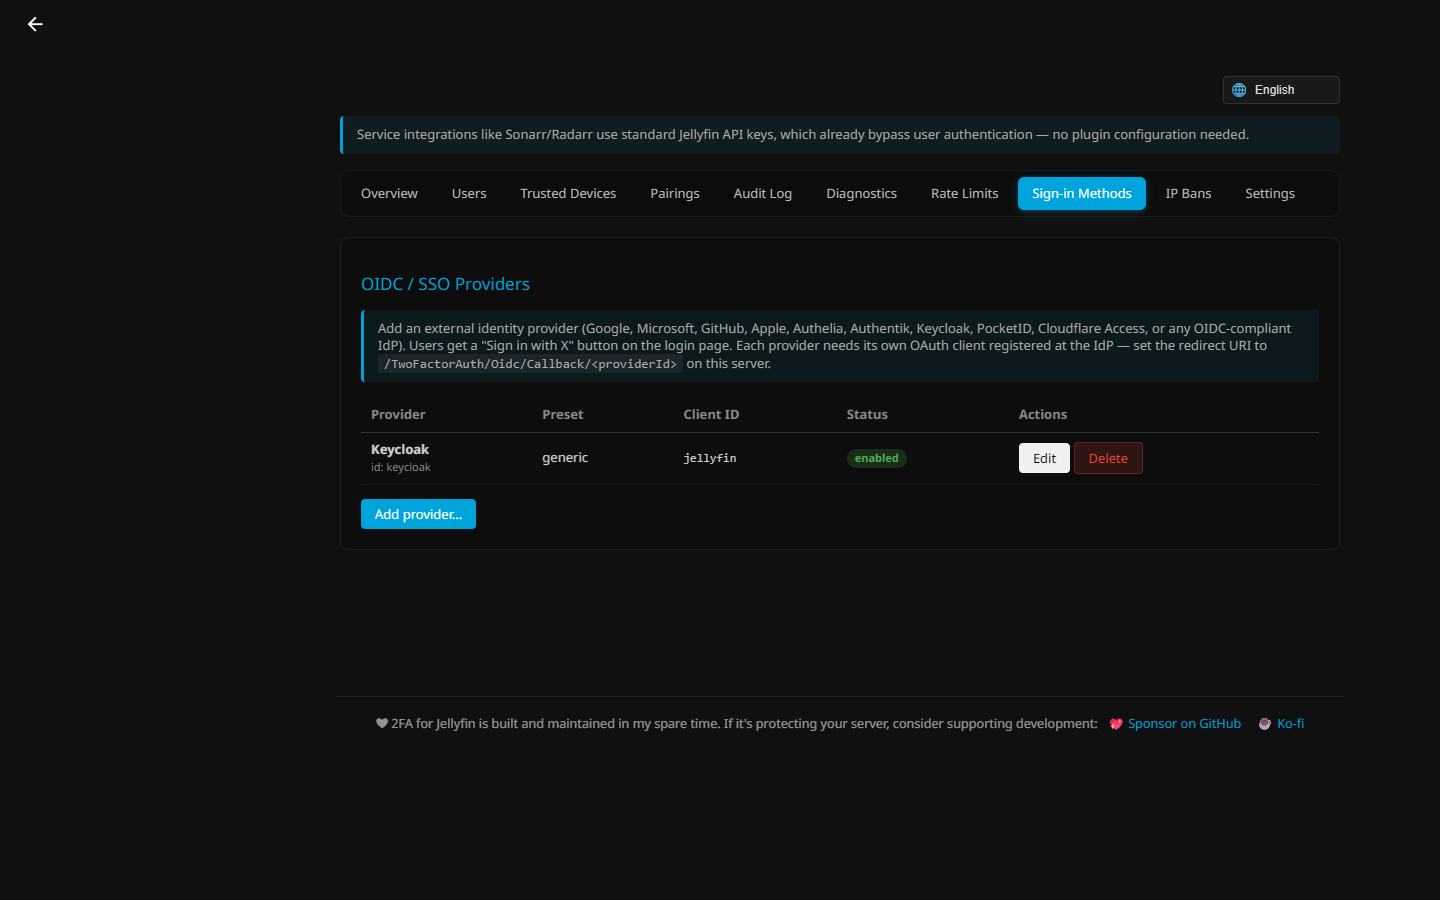
Task: Click the generic preset value
Action: click(x=565, y=458)
